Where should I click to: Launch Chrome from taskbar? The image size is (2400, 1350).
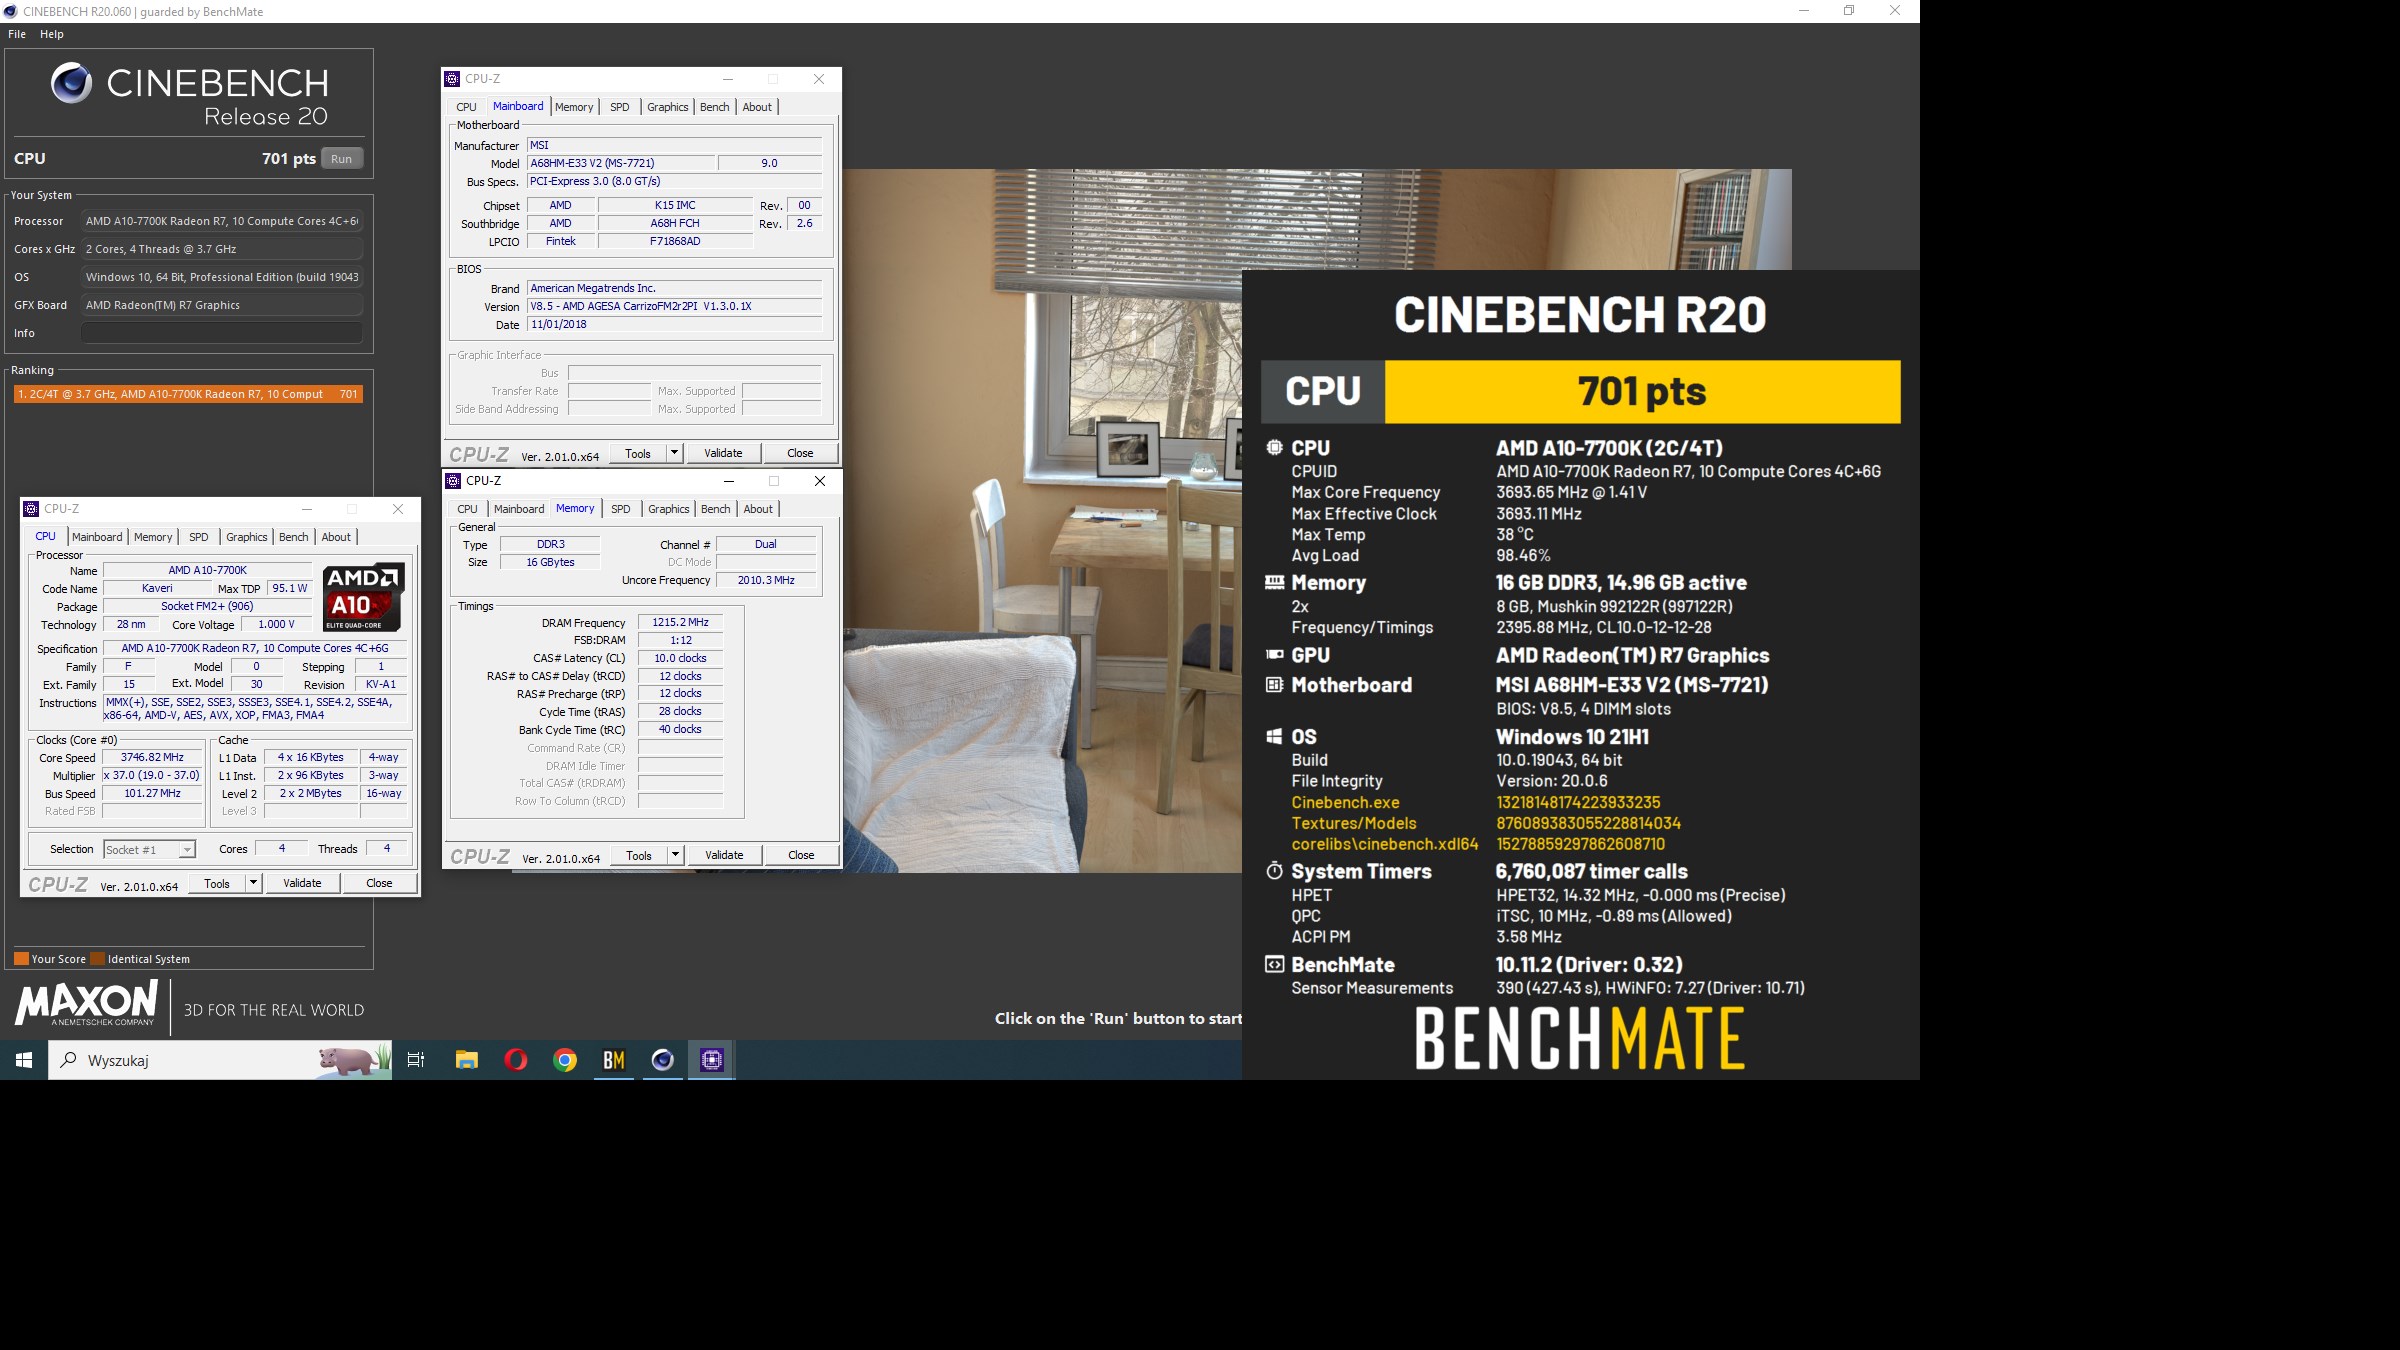565,1060
